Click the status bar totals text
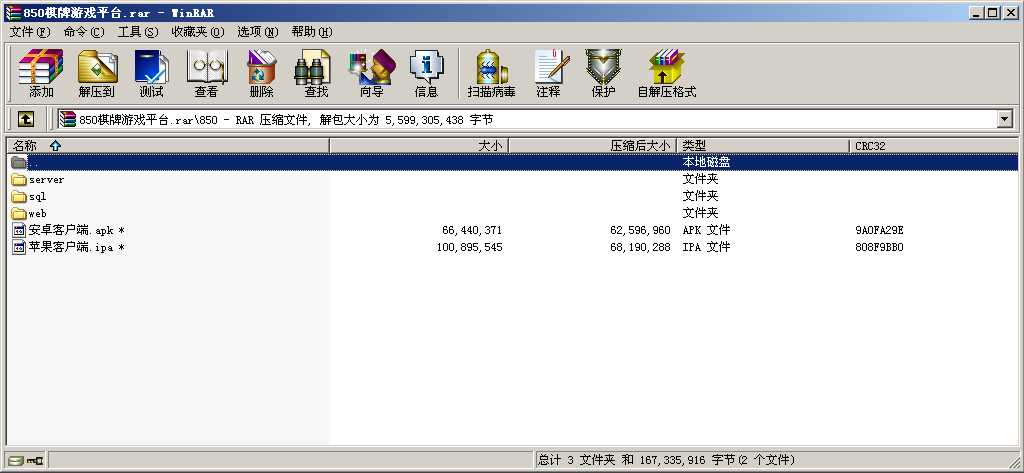 tap(666, 460)
